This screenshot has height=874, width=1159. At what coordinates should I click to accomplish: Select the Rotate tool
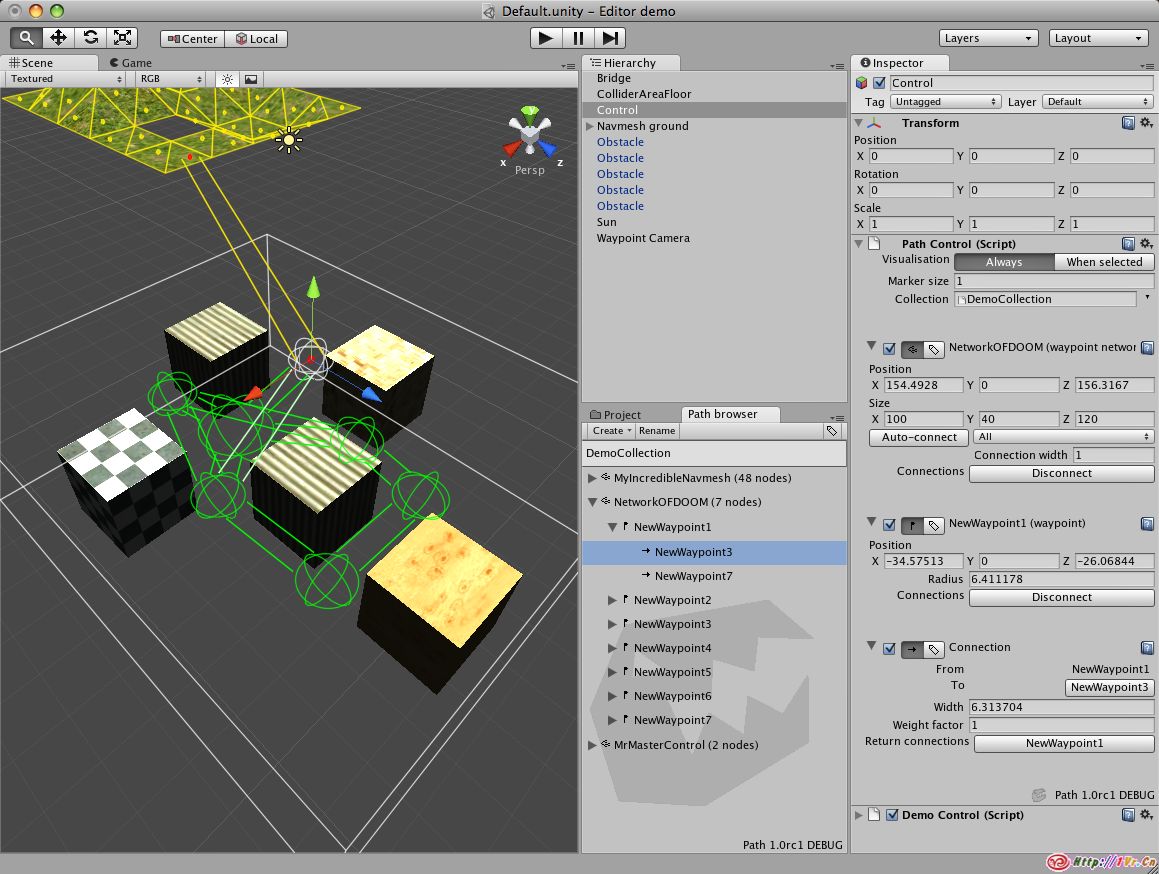click(x=90, y=38)
